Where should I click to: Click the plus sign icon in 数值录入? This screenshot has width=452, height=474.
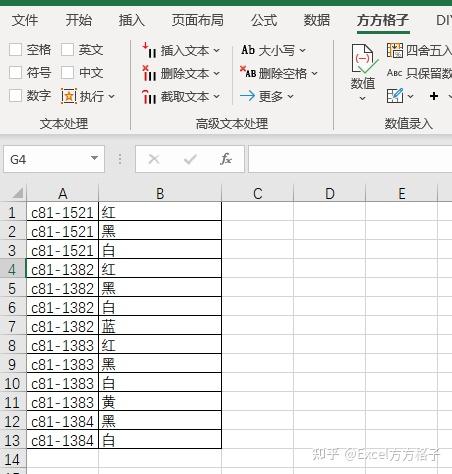[x=434, y=96]
